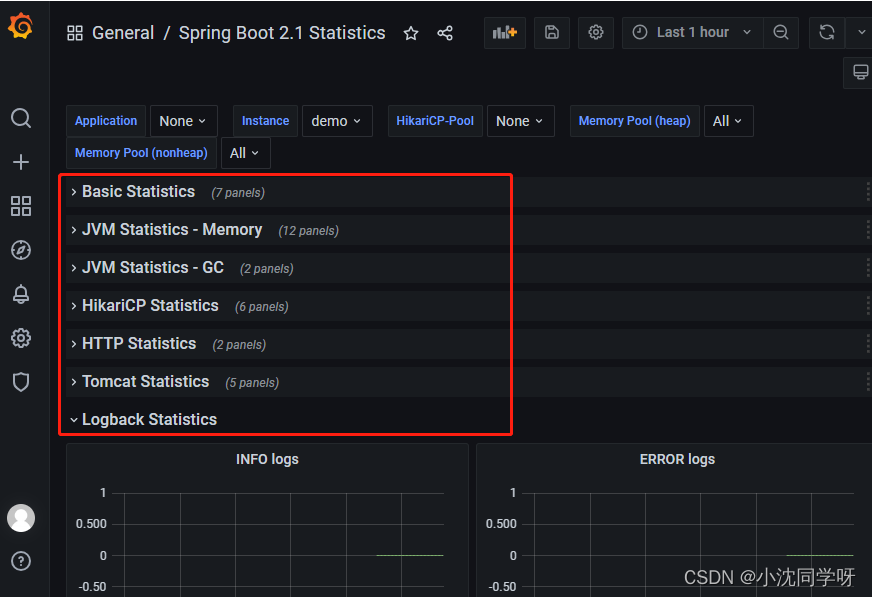The image size is (872, 597).
Task: Open the Dashboards four-squares icon in sidebar
Action: (21, 206)
